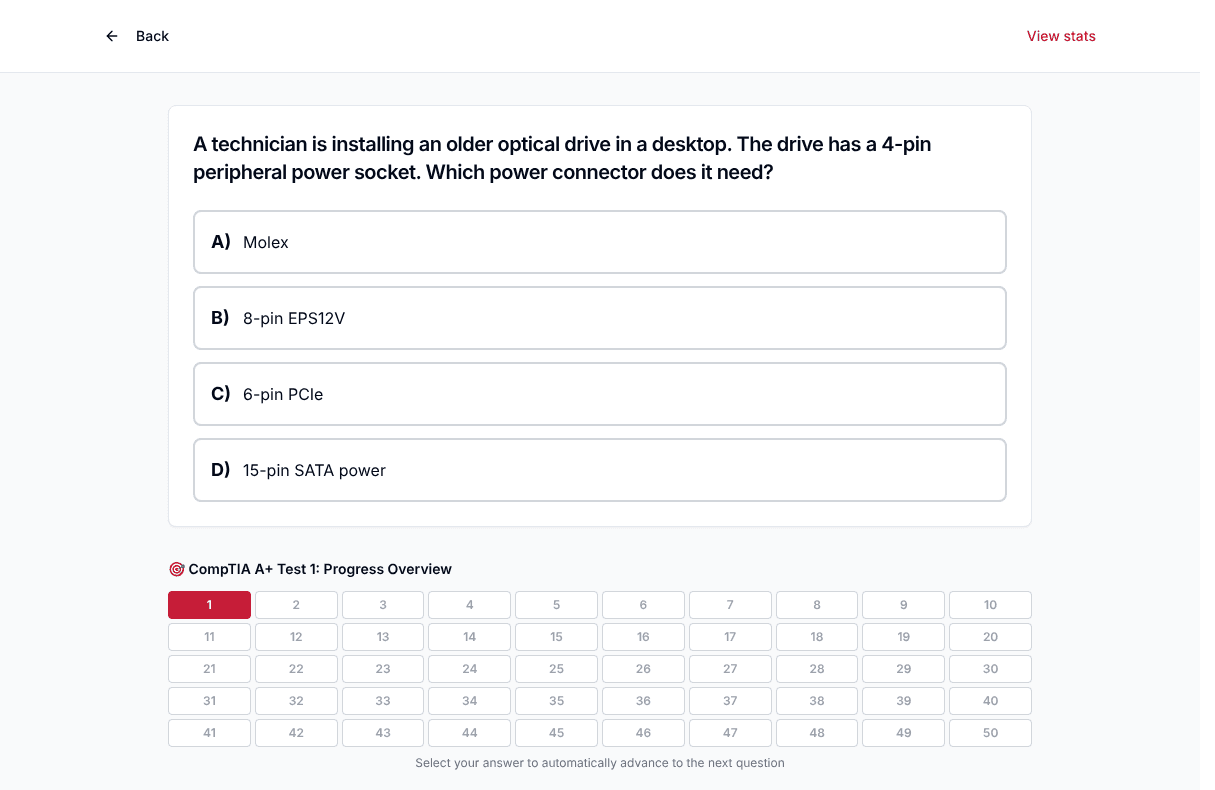Go to question 47
Screen dimensions: 1215x790
730,733
